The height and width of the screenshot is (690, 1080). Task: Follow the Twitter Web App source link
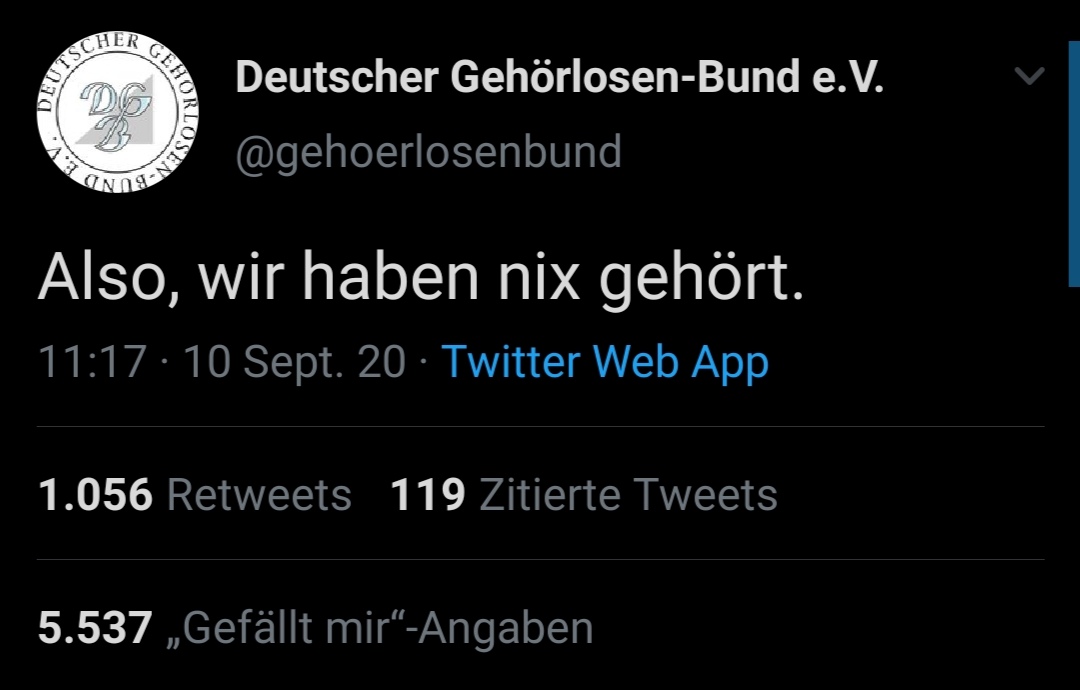click(x=604, y=362)
